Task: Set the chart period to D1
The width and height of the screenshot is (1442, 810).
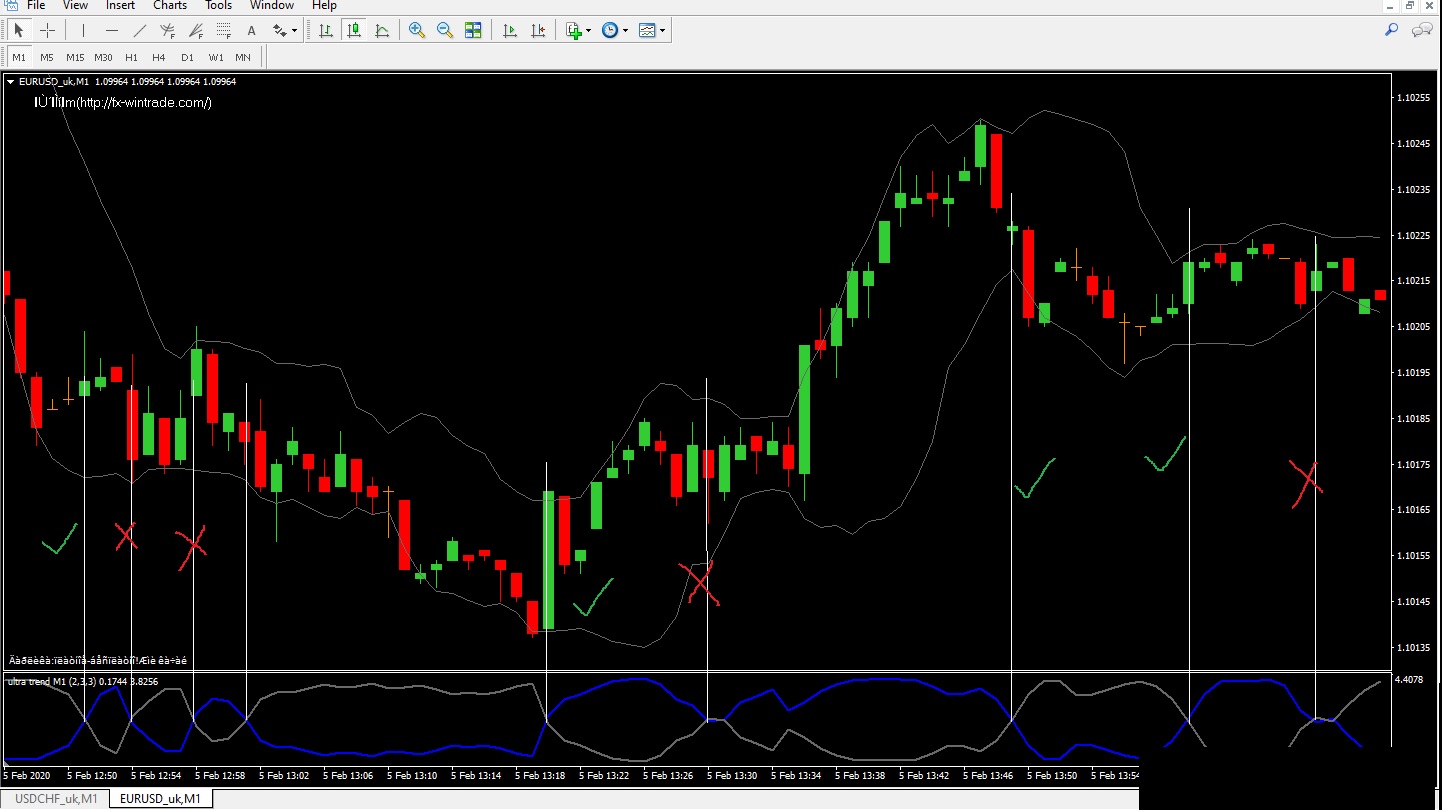Action: pyautogui.click(x=187, y=57)
